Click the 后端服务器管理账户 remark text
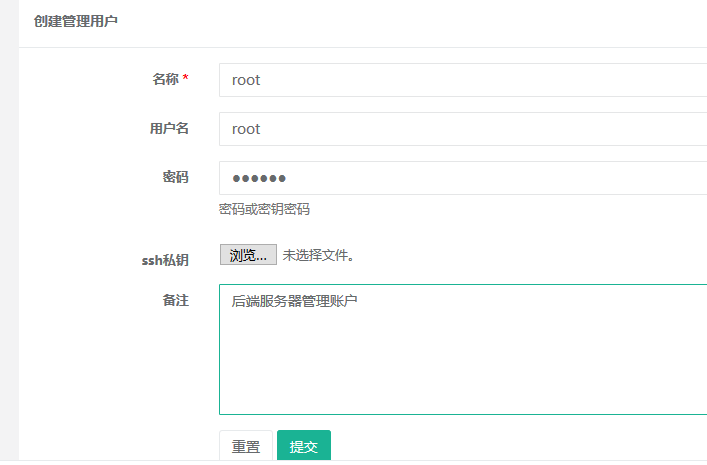This screenshot has width=707, height=465. (294, 300)
